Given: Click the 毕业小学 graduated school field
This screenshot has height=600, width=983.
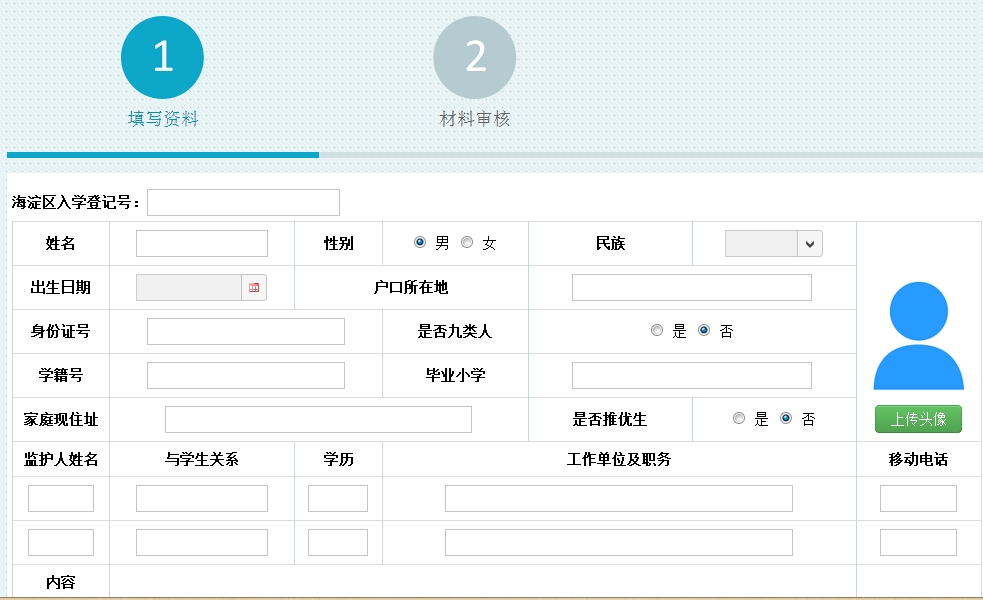Looking at the screenshot, I should [691, 375].
